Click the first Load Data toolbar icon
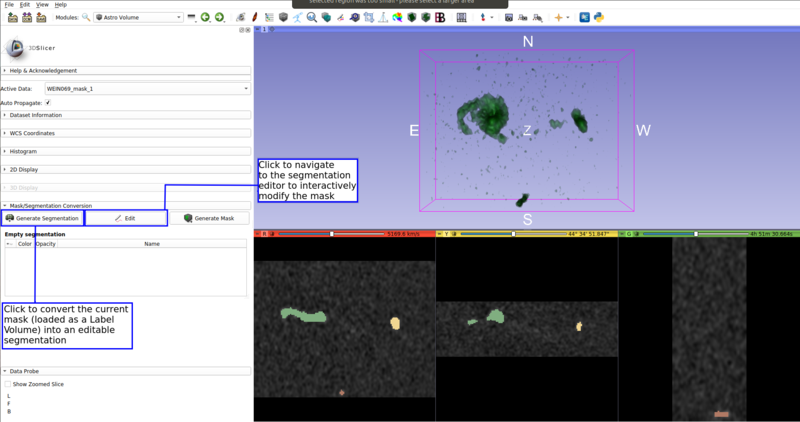This screenshot has height=422, width=800. point(12,17)
